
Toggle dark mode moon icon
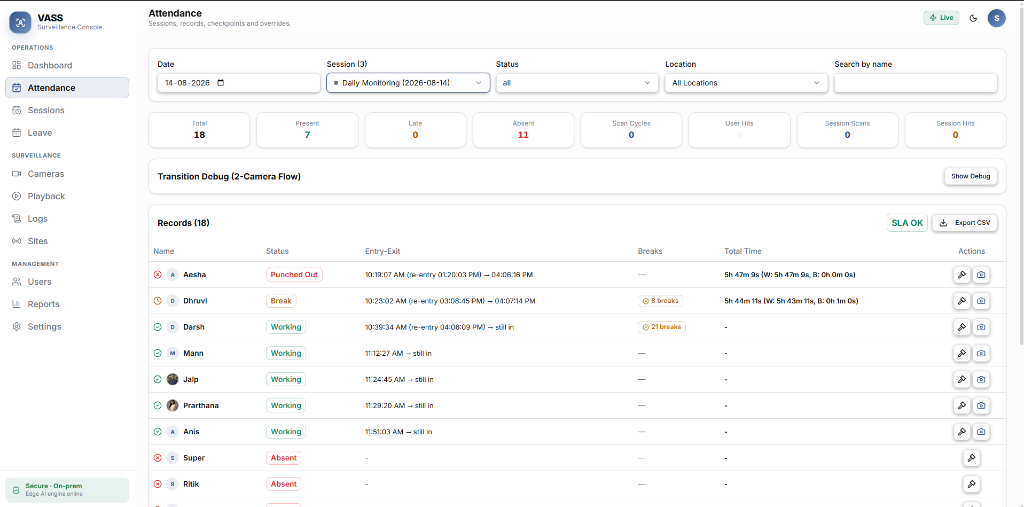pyautogui.click(x=973, y=18)
